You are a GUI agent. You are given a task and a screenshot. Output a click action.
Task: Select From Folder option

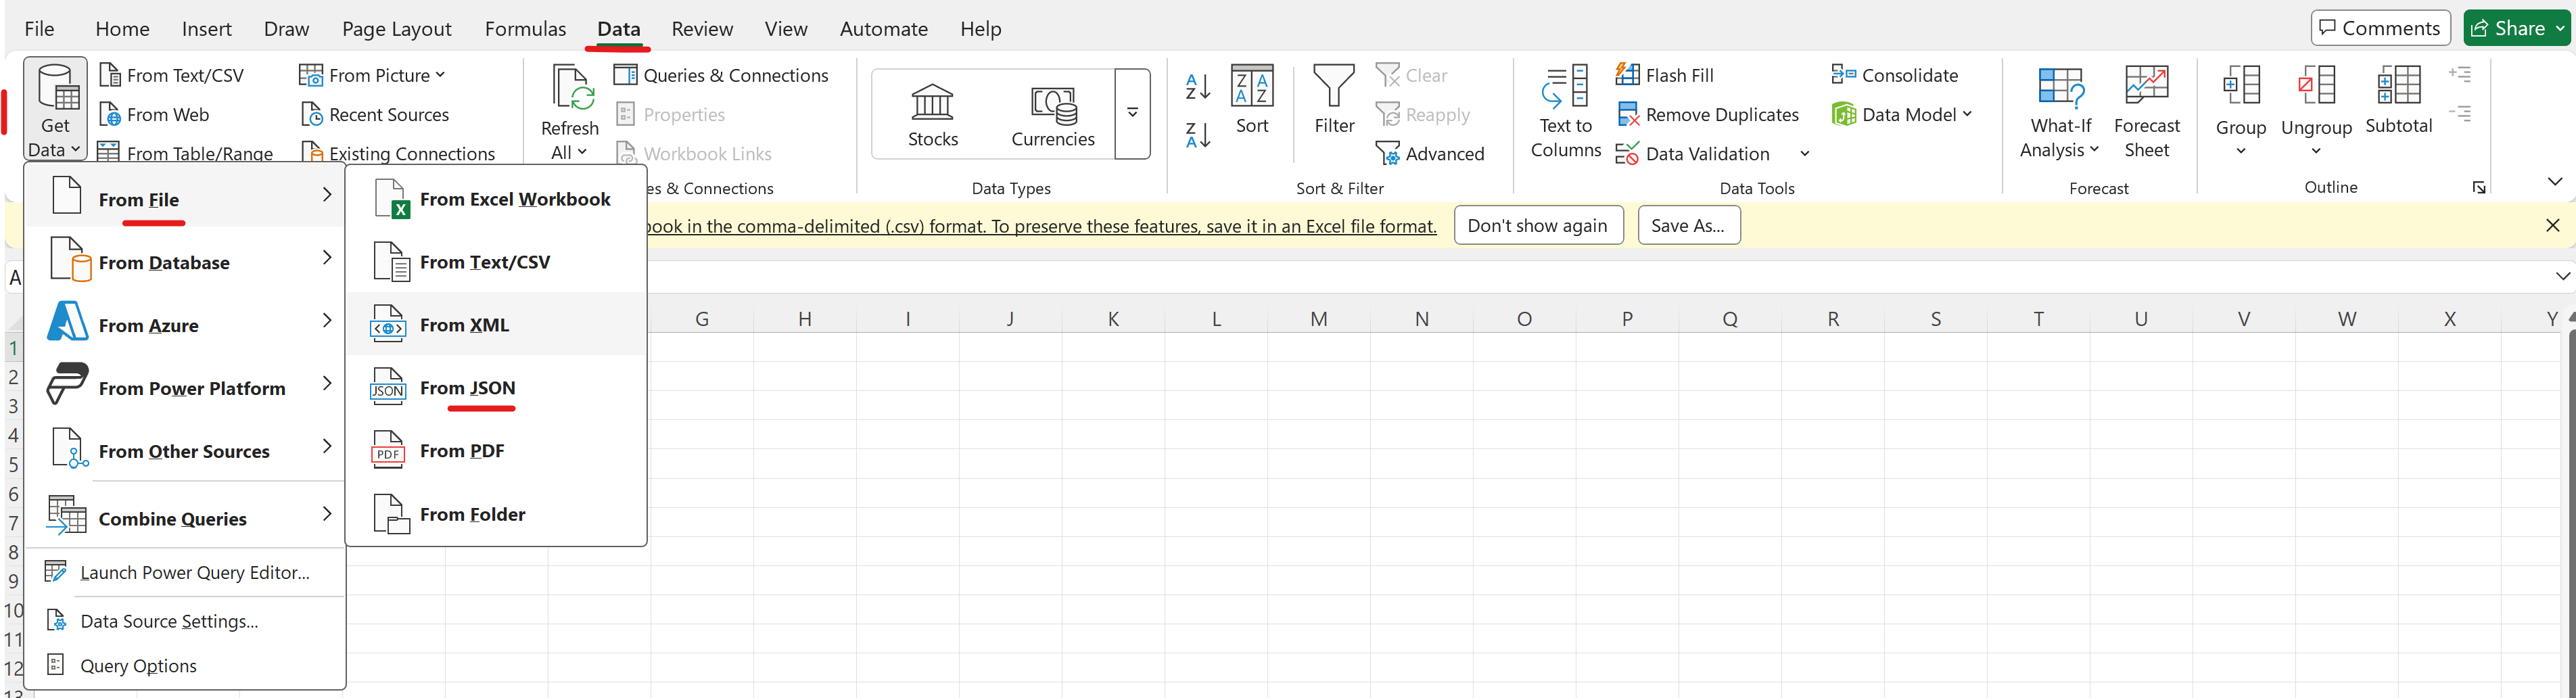496,514
